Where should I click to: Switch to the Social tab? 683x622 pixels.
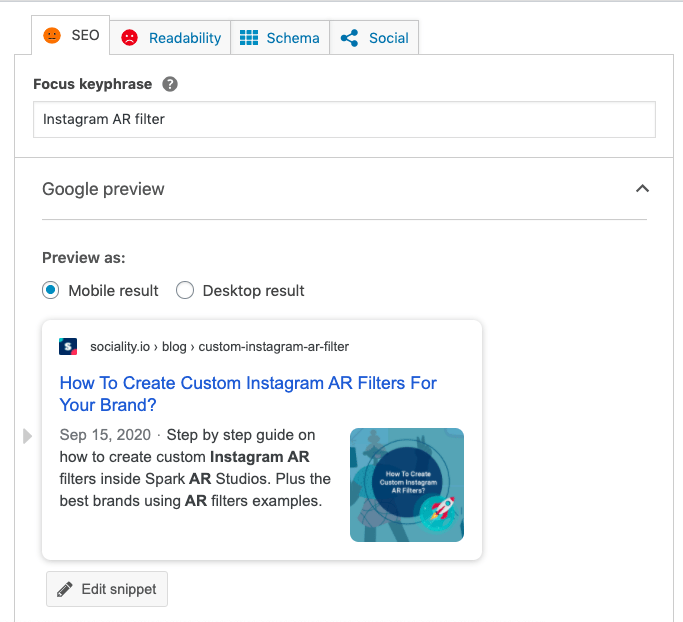click(x=374, y=38)
